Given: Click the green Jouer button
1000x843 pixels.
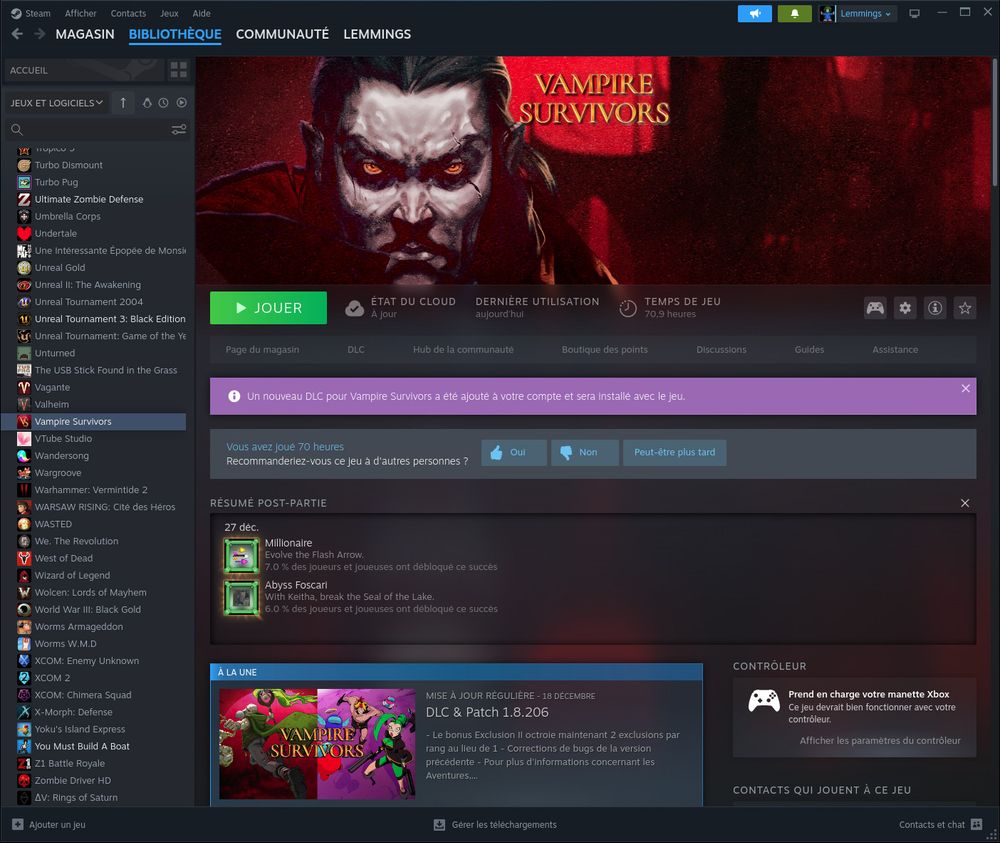Looking at the screenshot, I should pyautogui.click(x=268, y=308).
